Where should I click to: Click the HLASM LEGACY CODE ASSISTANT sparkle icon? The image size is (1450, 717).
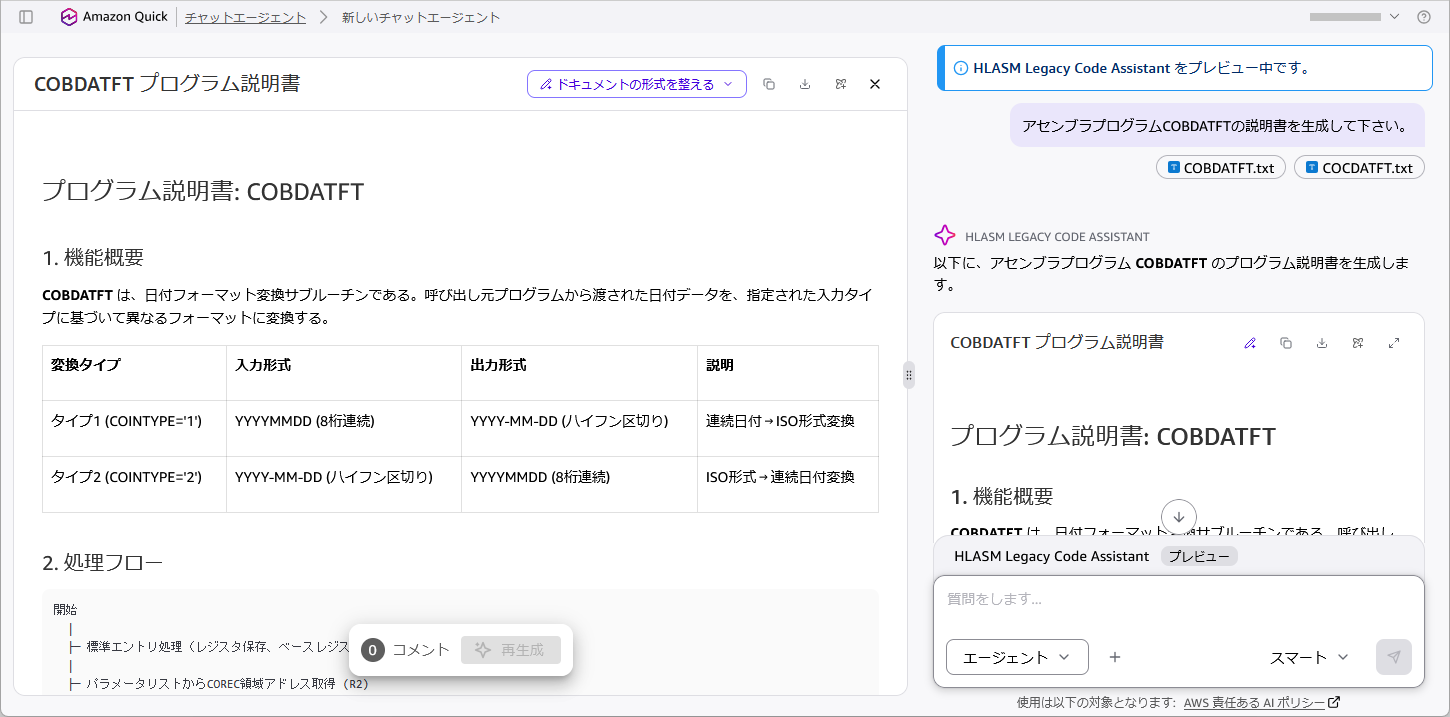(x=944, y=236)
